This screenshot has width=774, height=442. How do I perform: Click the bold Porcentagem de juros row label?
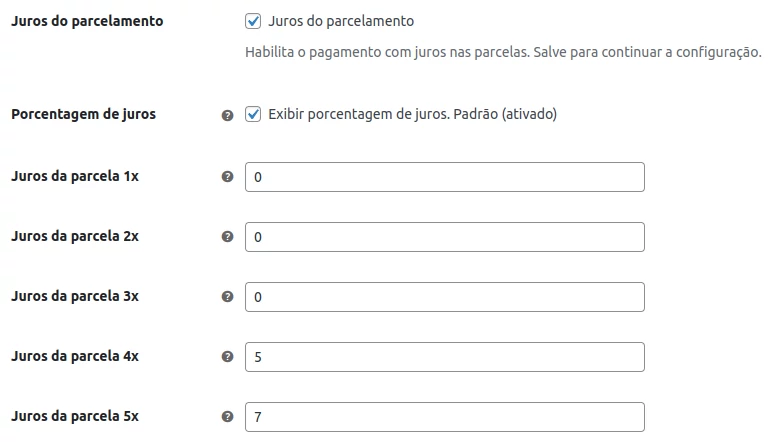point(83,114)
